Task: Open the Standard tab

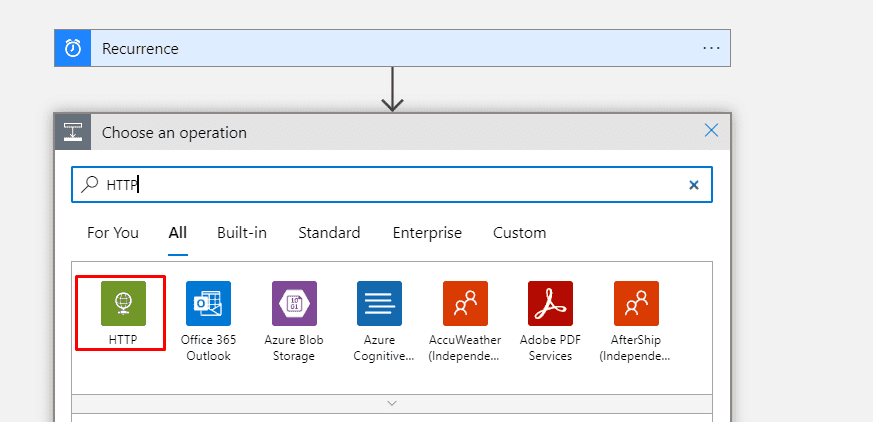Action: 329,233
